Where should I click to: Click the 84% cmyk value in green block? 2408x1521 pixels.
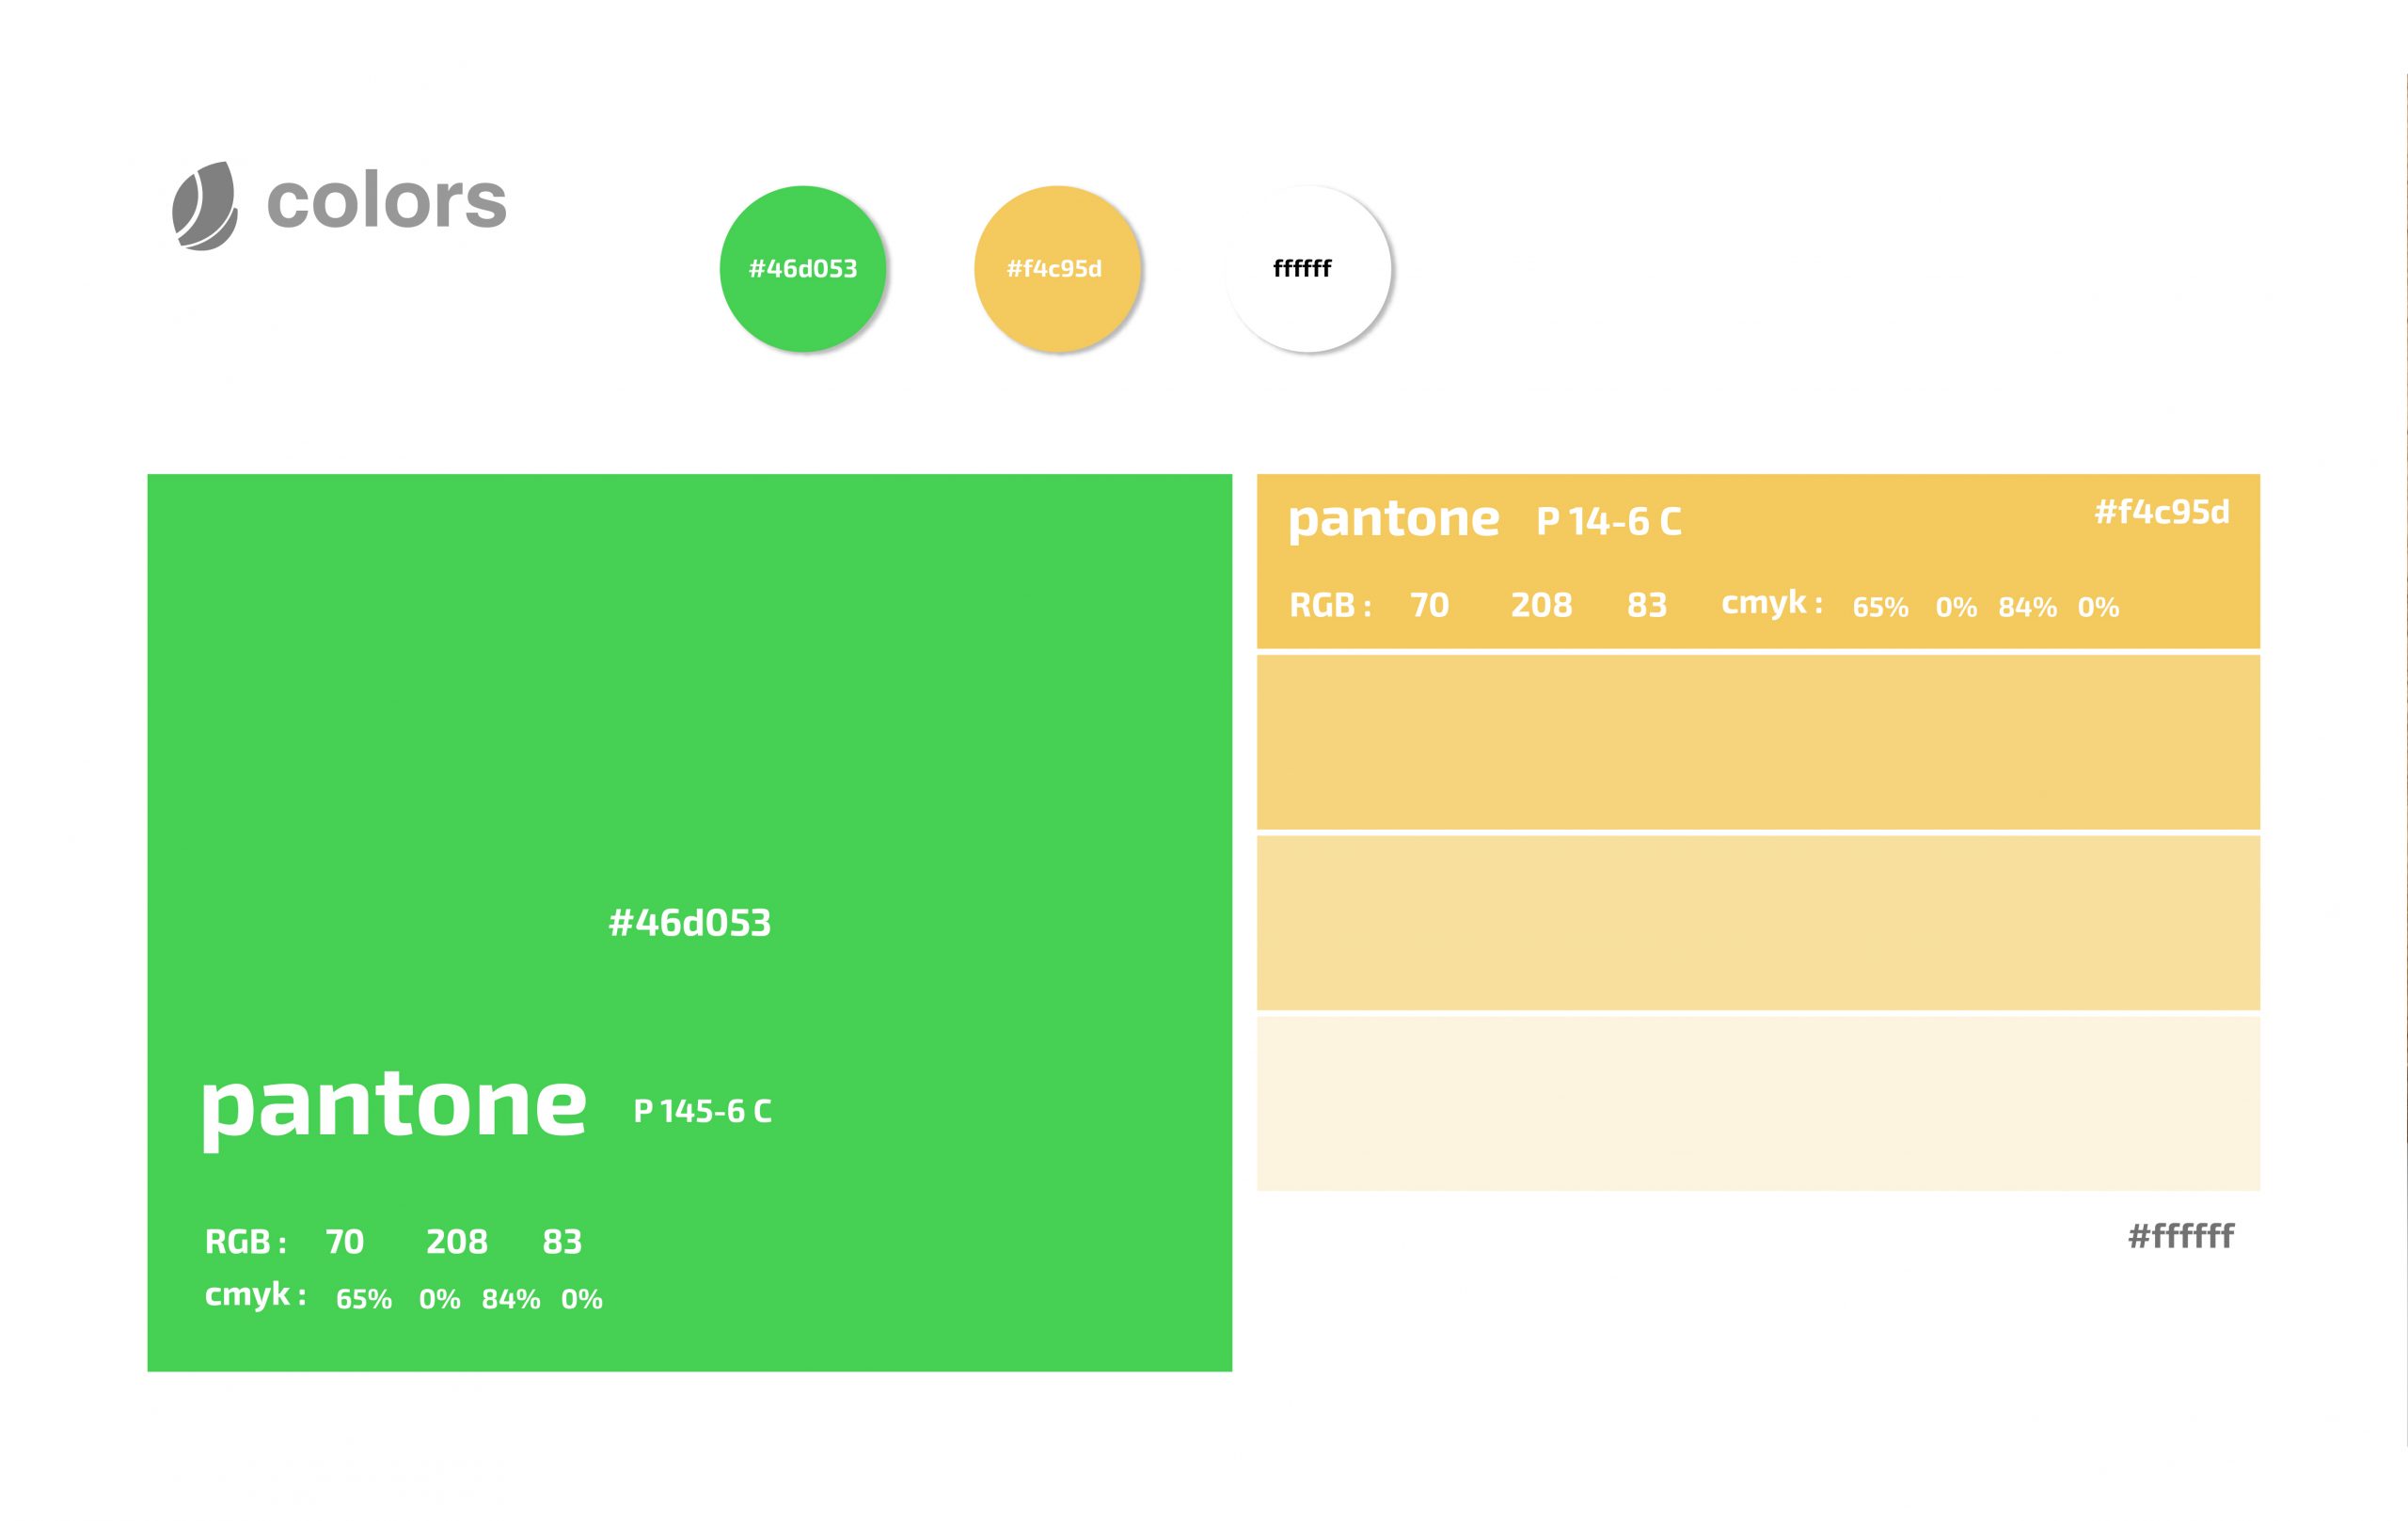click(x=511, y=1299)
